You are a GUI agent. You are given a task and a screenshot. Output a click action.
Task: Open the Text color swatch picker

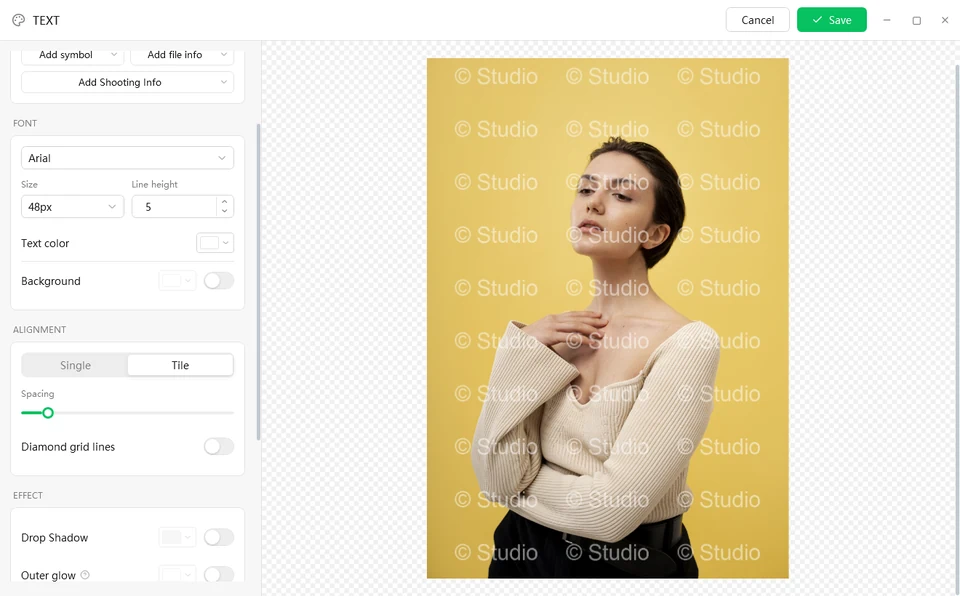(x=215, y=243)
